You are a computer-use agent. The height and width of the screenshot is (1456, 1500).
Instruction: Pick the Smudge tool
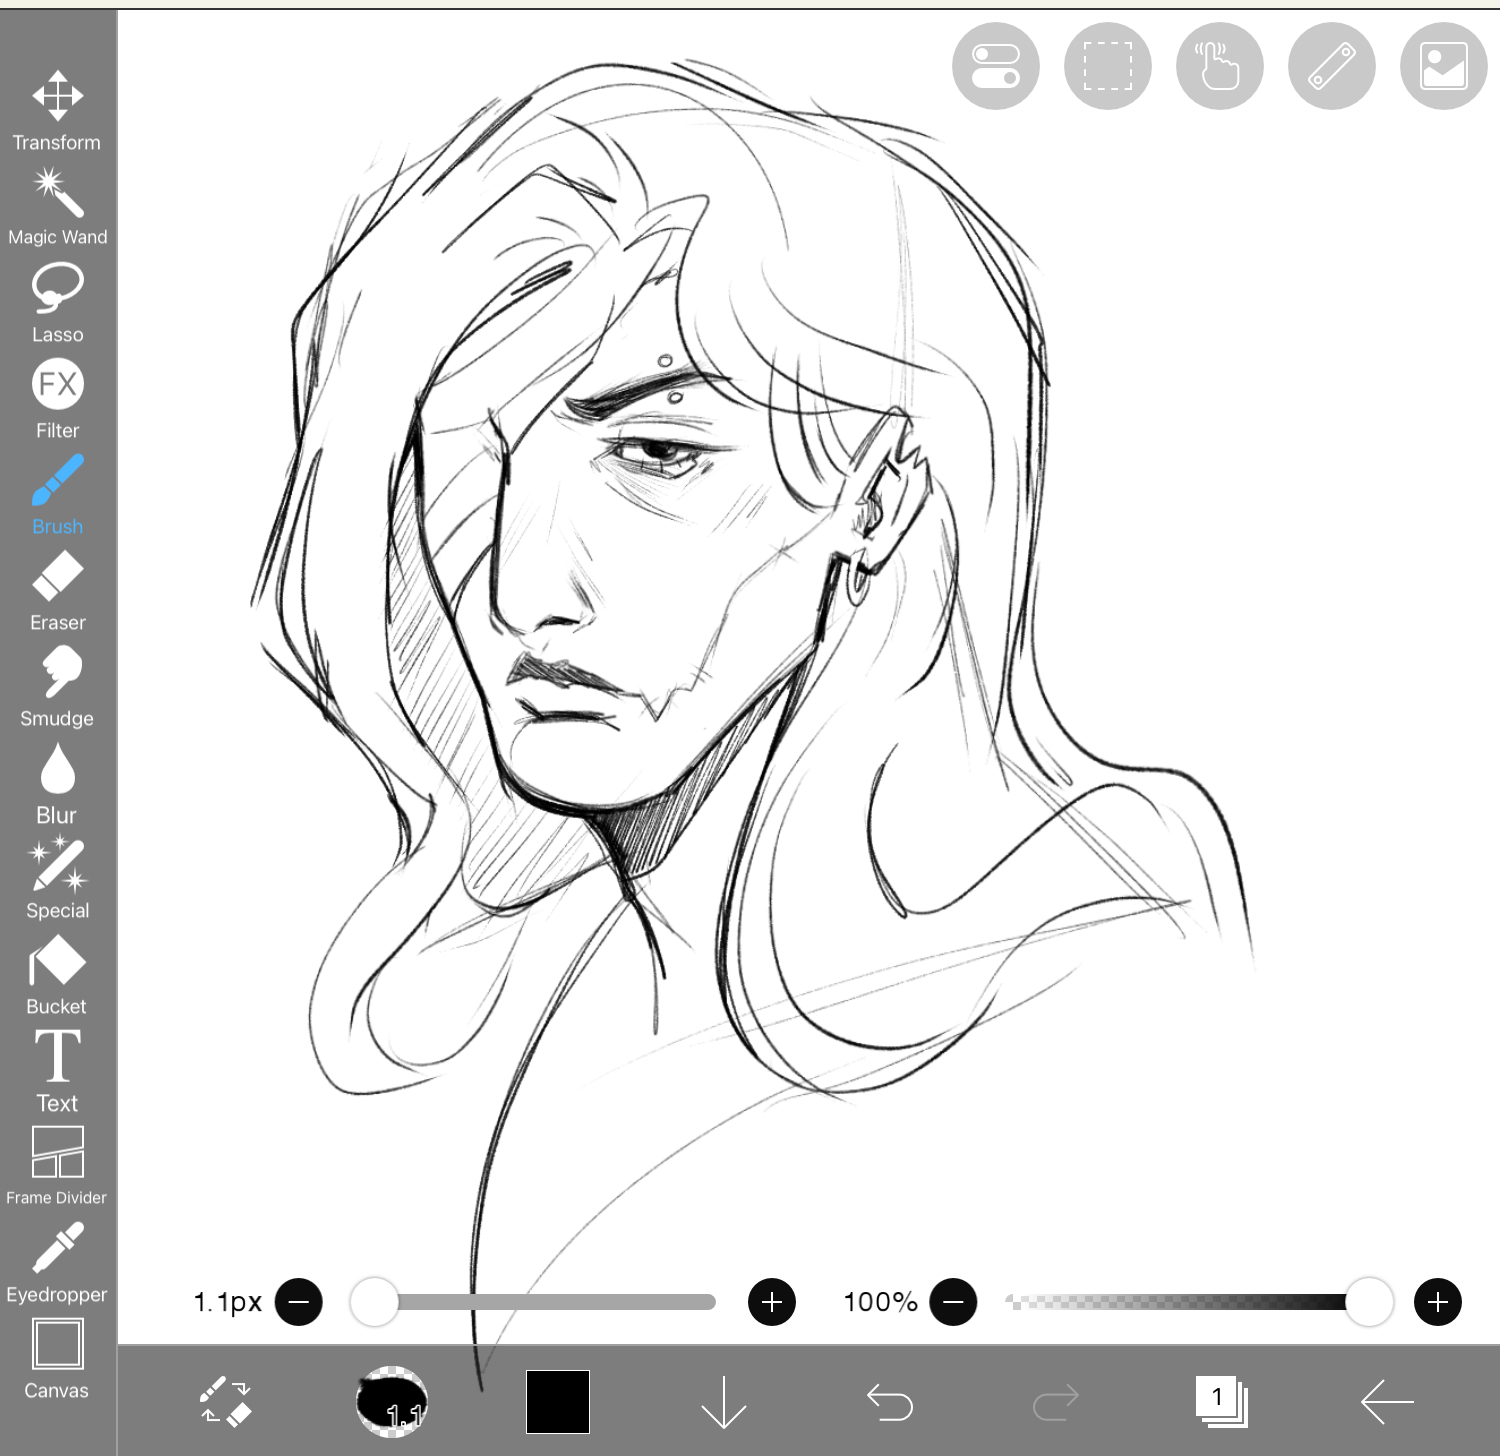57,686
